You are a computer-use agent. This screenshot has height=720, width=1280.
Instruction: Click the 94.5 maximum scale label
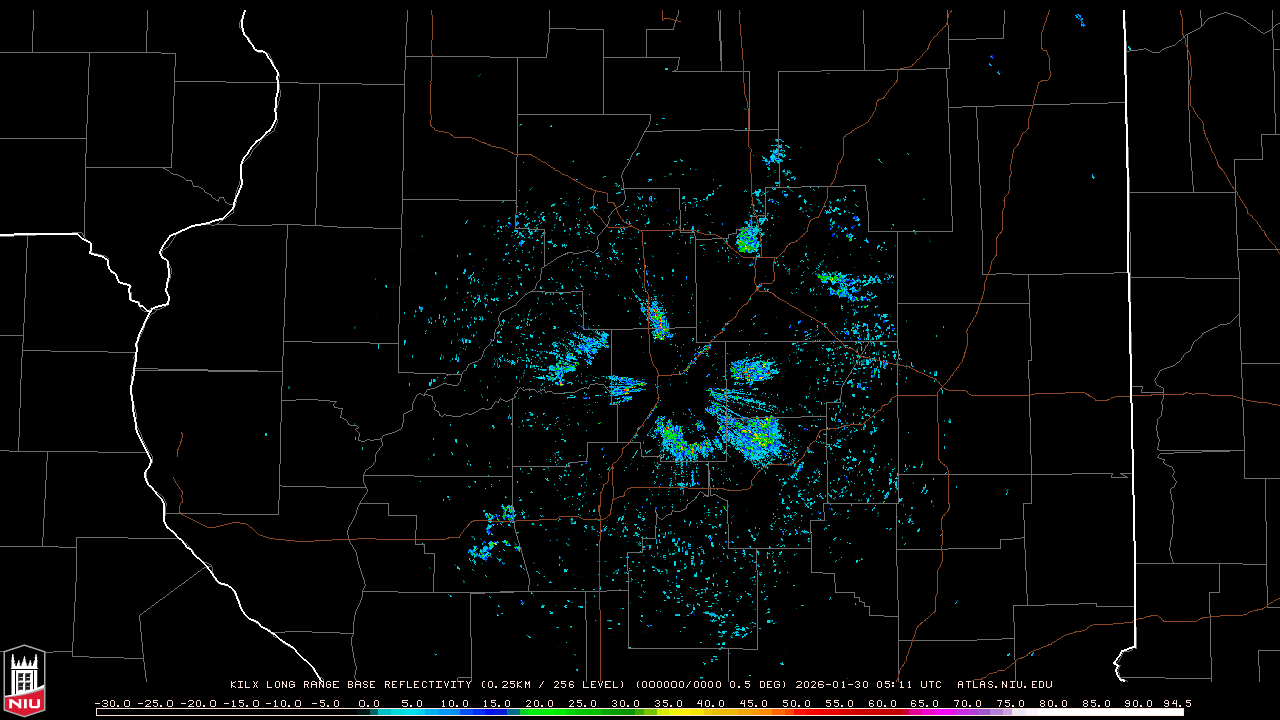tap(1176, 703)
